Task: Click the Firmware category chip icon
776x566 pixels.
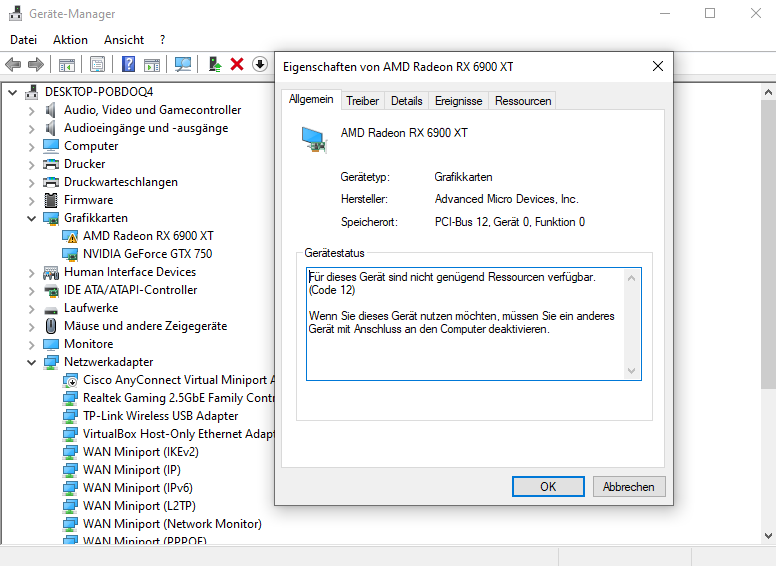Action: [x=50, y=200]
